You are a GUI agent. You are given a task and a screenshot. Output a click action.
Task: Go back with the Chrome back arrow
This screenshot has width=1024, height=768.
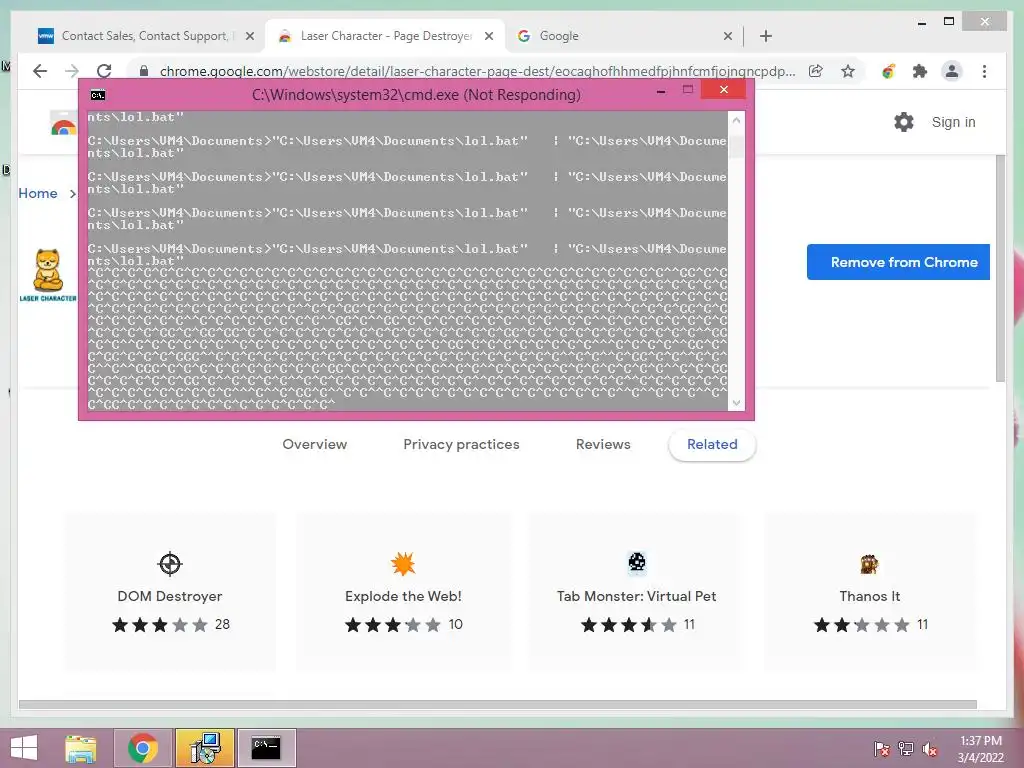(40, 71)
